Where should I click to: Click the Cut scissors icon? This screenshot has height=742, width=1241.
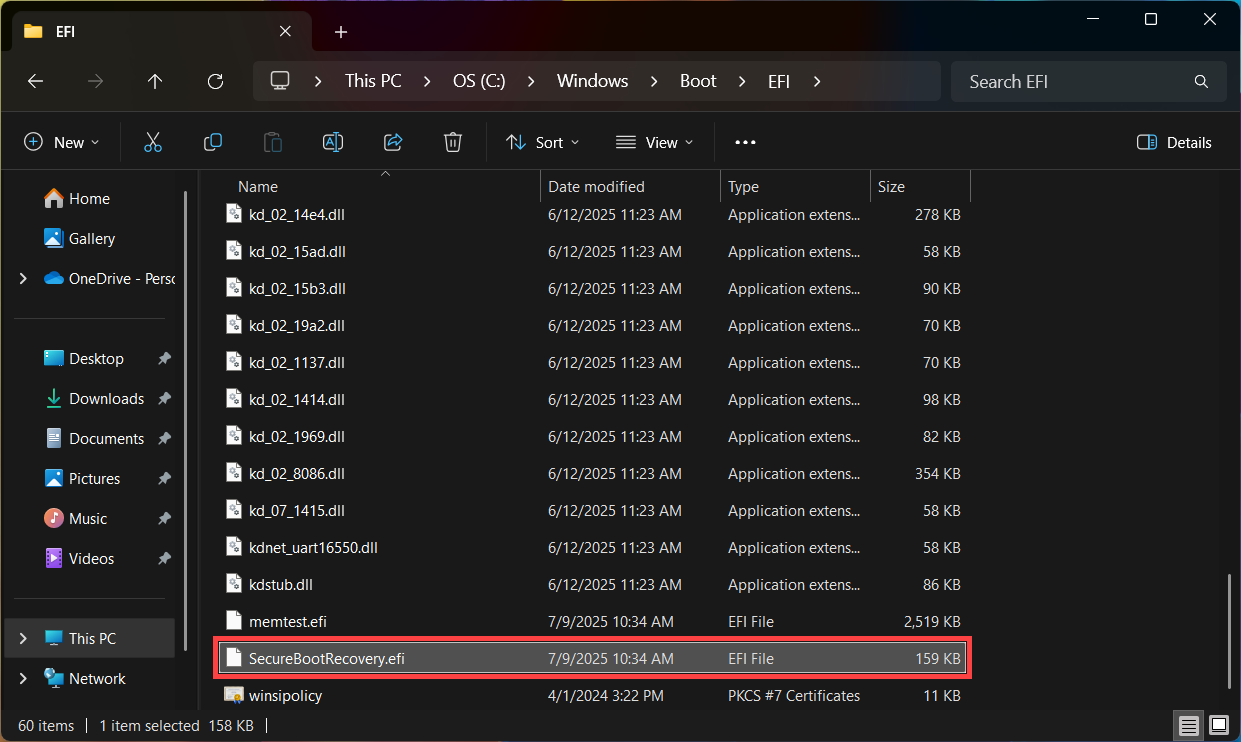[x=153, y=142]
